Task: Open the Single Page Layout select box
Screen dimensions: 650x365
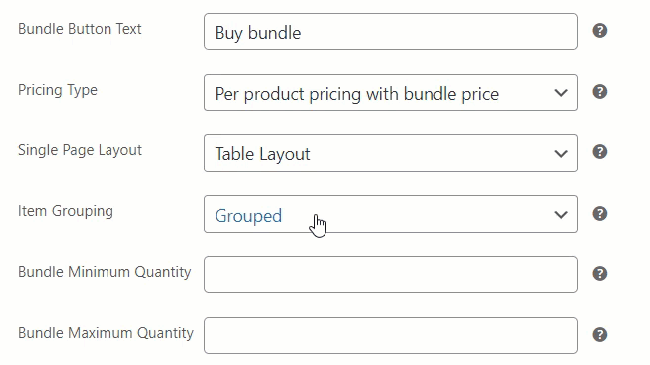Action: click(x=390, y=153)
